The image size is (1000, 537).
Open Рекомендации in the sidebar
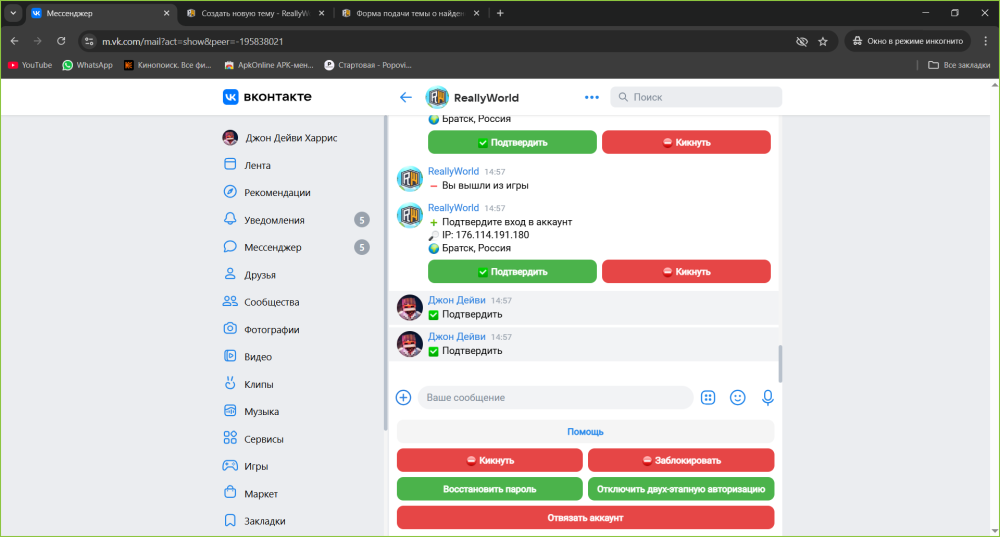click(x=277, y=193)
